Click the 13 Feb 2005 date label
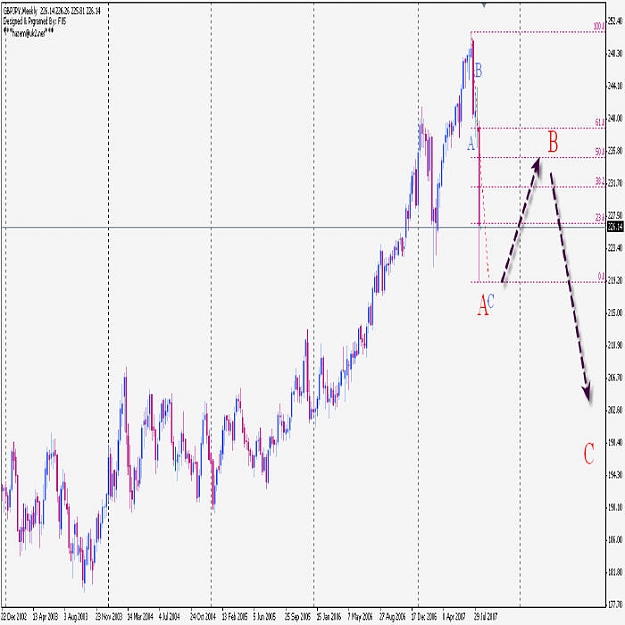 pyautogui.click(x=234, y=617)
